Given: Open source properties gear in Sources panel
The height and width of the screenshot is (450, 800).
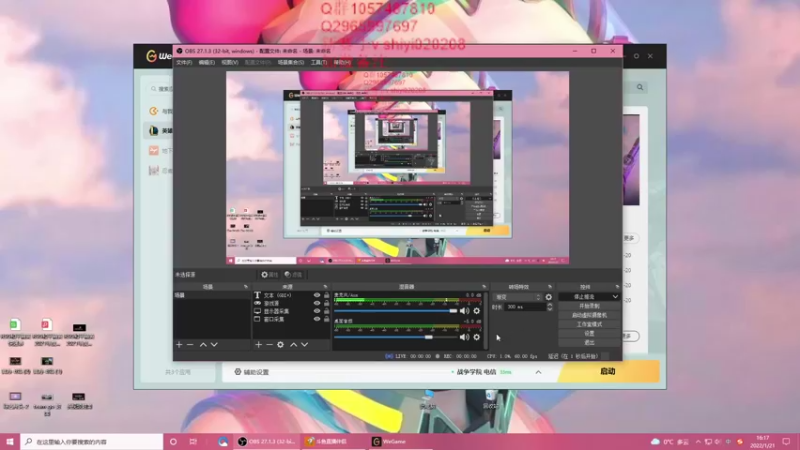Looking at the screenshot, I should tap(280, 345).
